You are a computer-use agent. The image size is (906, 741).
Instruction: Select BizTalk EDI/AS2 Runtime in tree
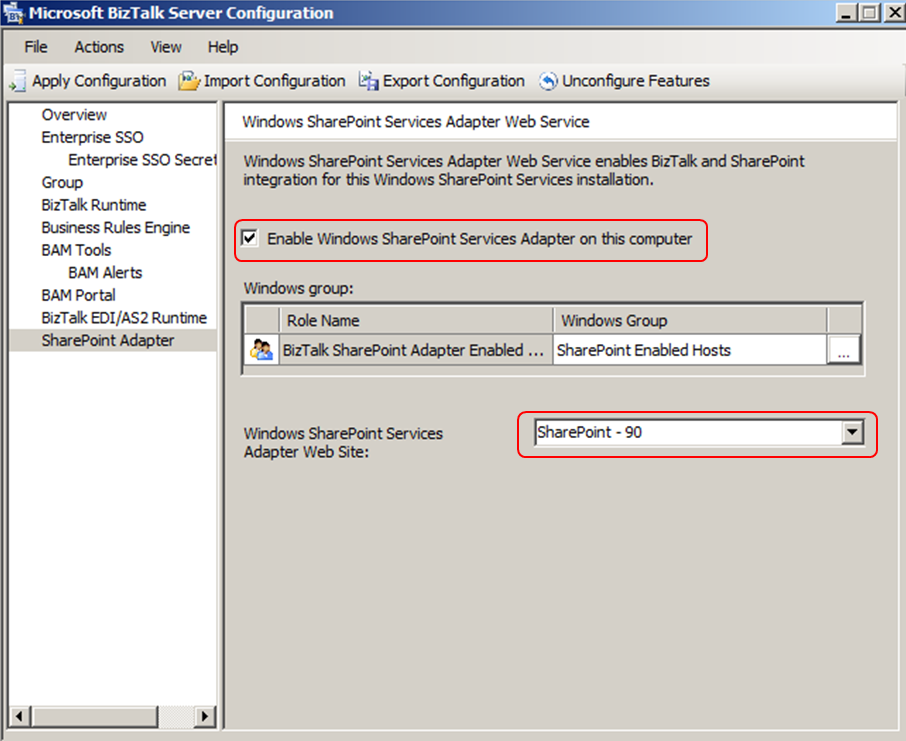[x=124, y=318]
